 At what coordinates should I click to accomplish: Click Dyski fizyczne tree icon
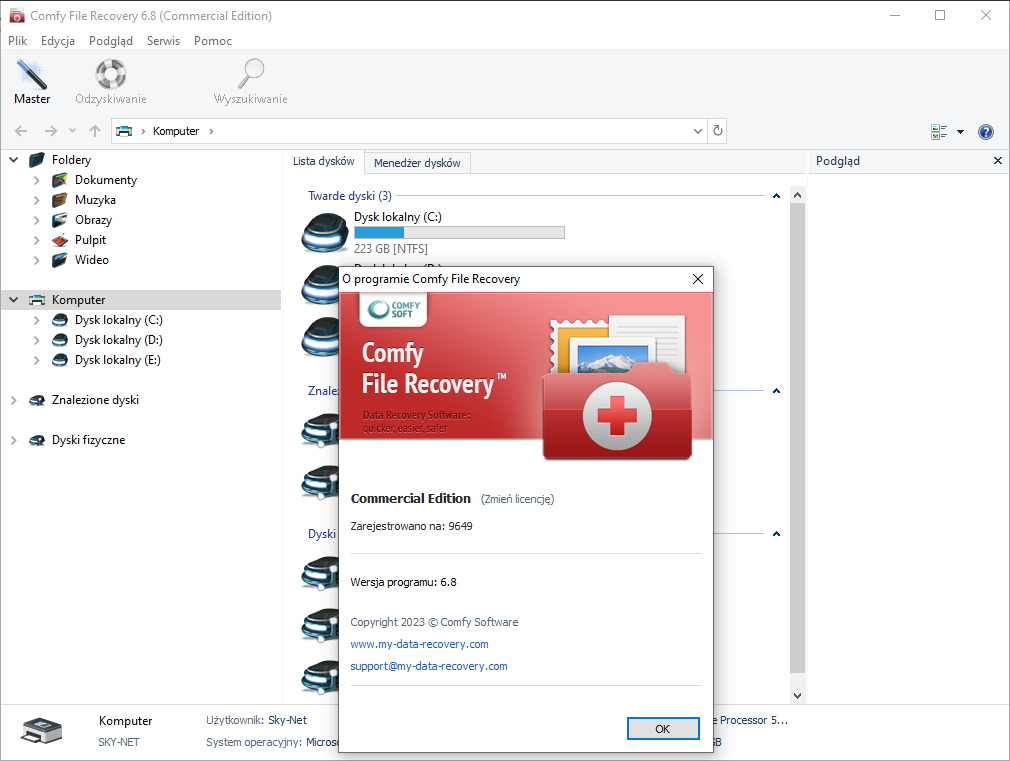pyautogui.click(x=37, y=440)
